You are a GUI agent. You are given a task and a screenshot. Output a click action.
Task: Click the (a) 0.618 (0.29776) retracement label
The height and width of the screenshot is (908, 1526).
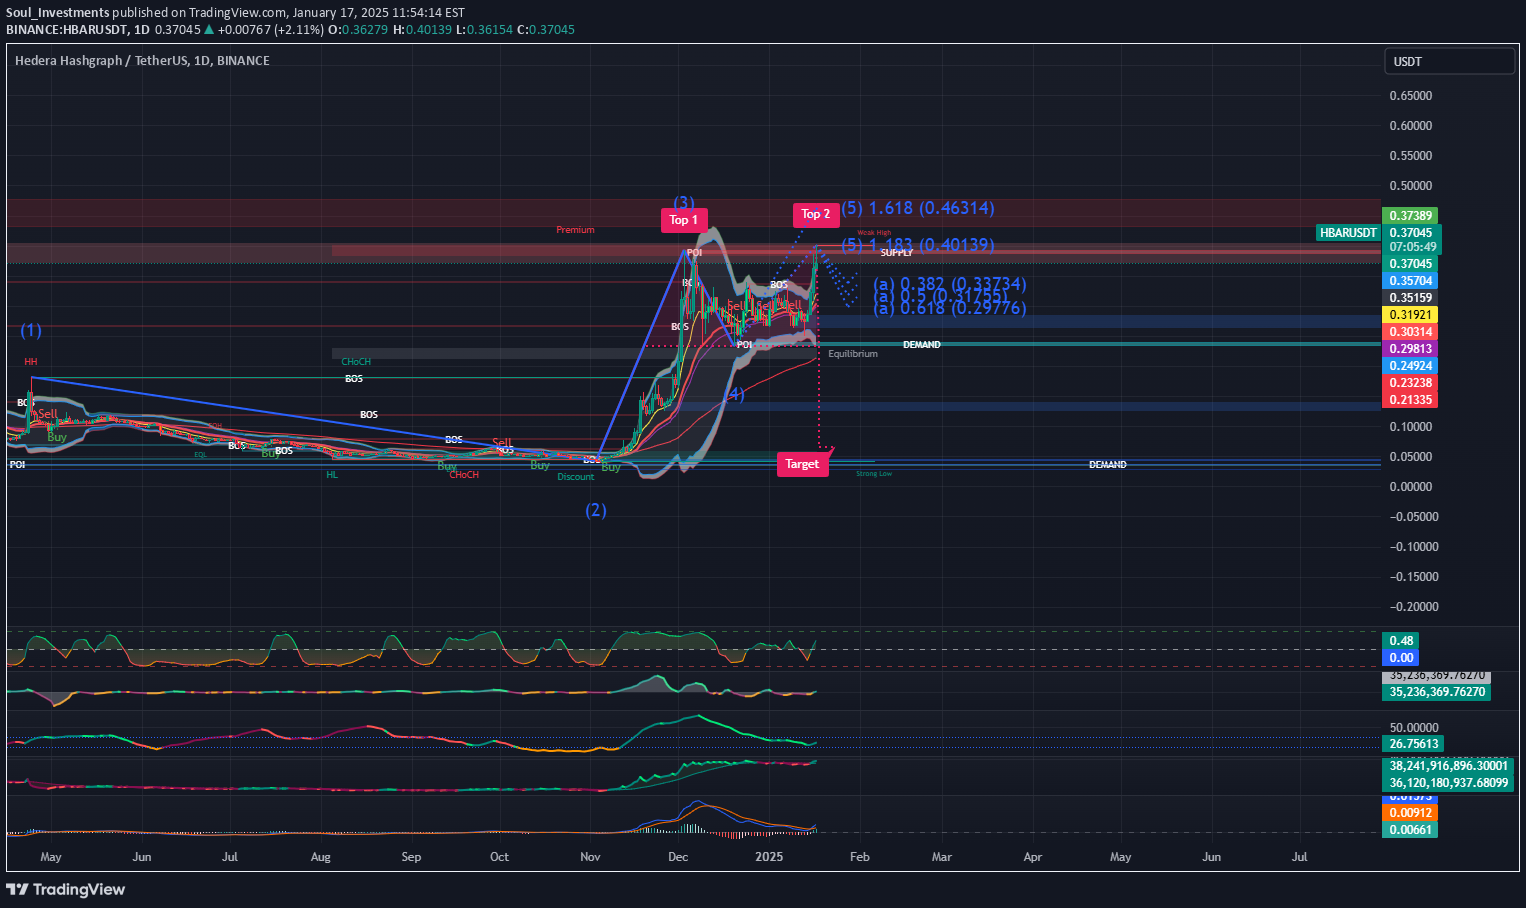click(950, 308)
